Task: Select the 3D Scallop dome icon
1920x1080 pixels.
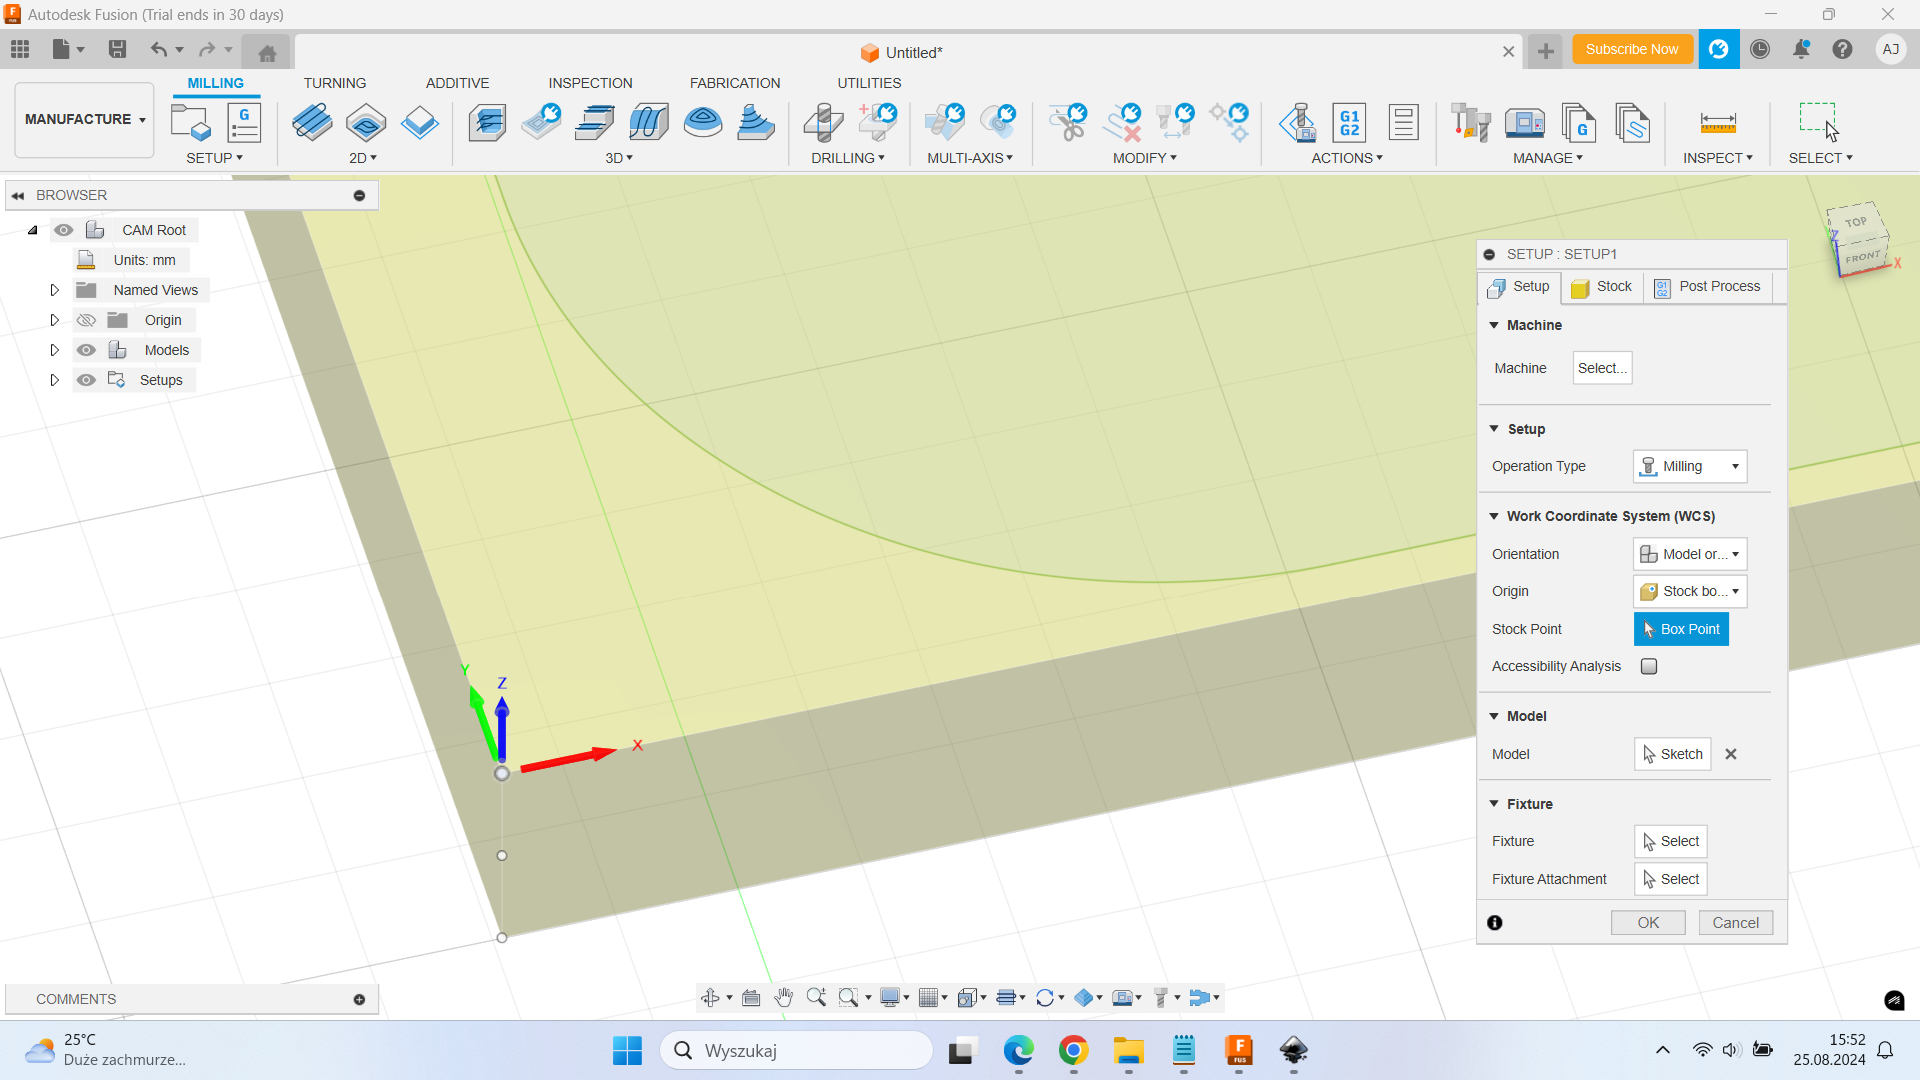Action: (703, 123)
